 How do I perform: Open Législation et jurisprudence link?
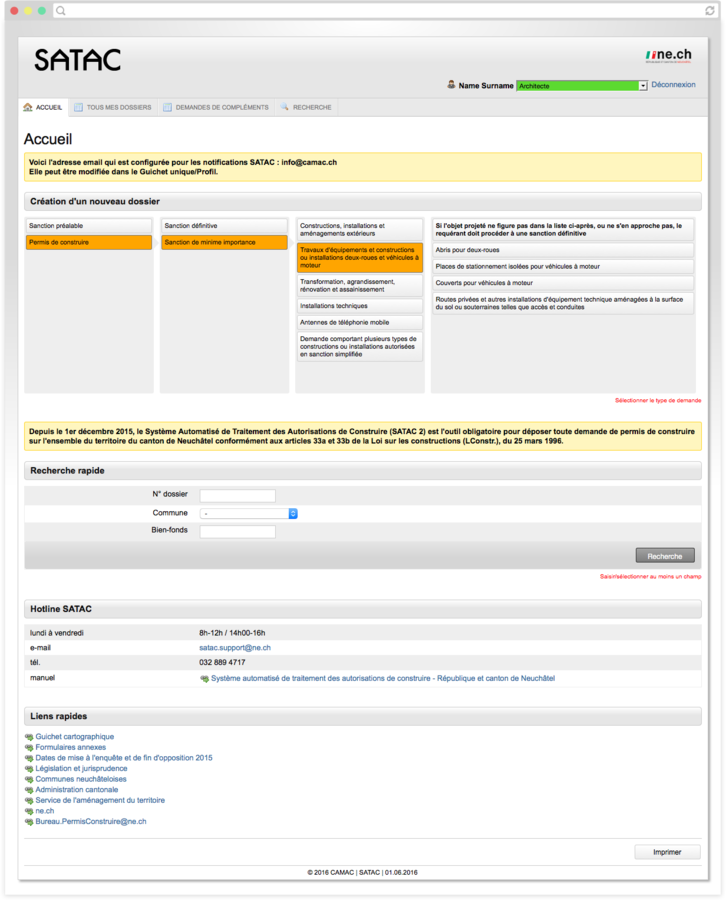(81, 769)
